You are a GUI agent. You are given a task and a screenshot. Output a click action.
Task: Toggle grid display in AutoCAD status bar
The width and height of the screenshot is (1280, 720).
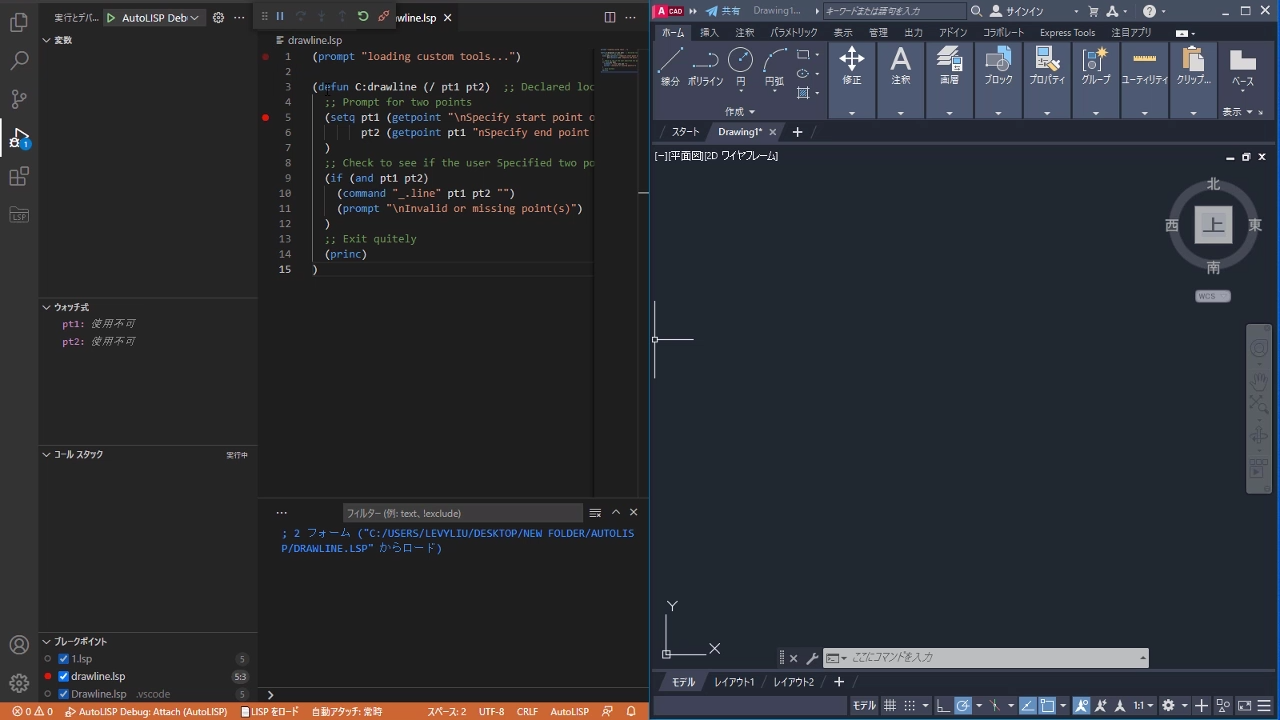tap(890, 705)
